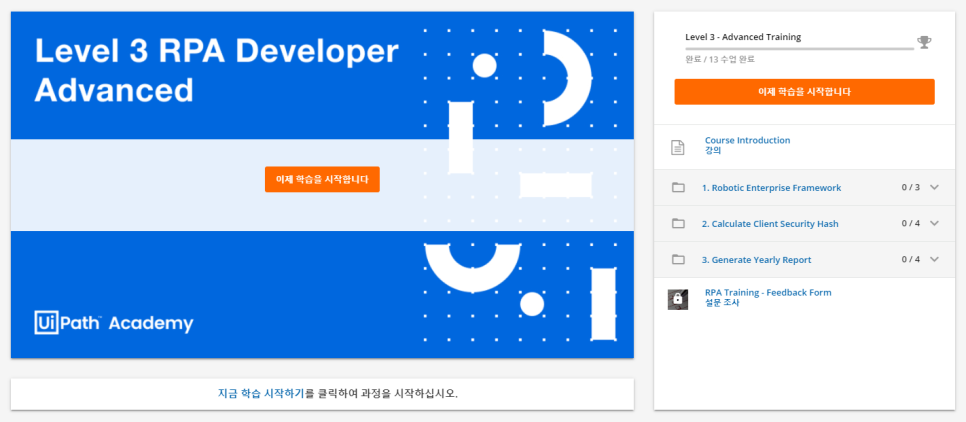The image size is (966, 422).
Task: Click Level 3 RPA Developer Advanced banner title
Action: coord(217,70)
